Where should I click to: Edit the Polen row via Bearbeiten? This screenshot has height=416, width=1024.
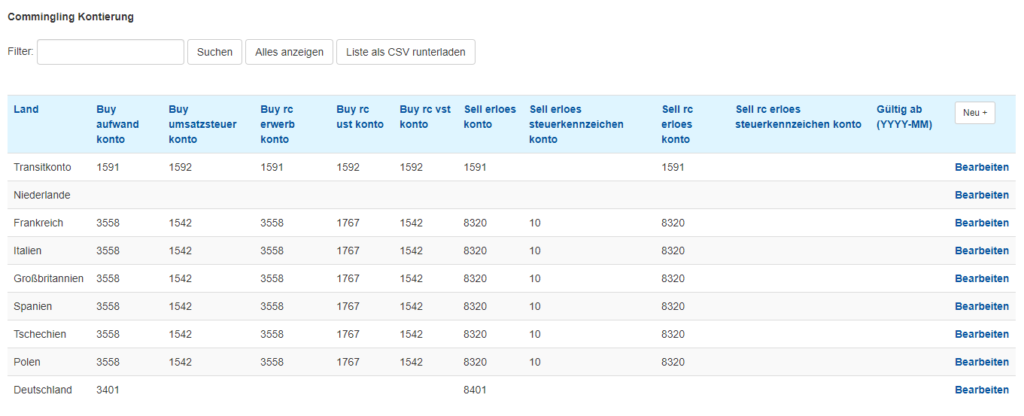(982, 362)
